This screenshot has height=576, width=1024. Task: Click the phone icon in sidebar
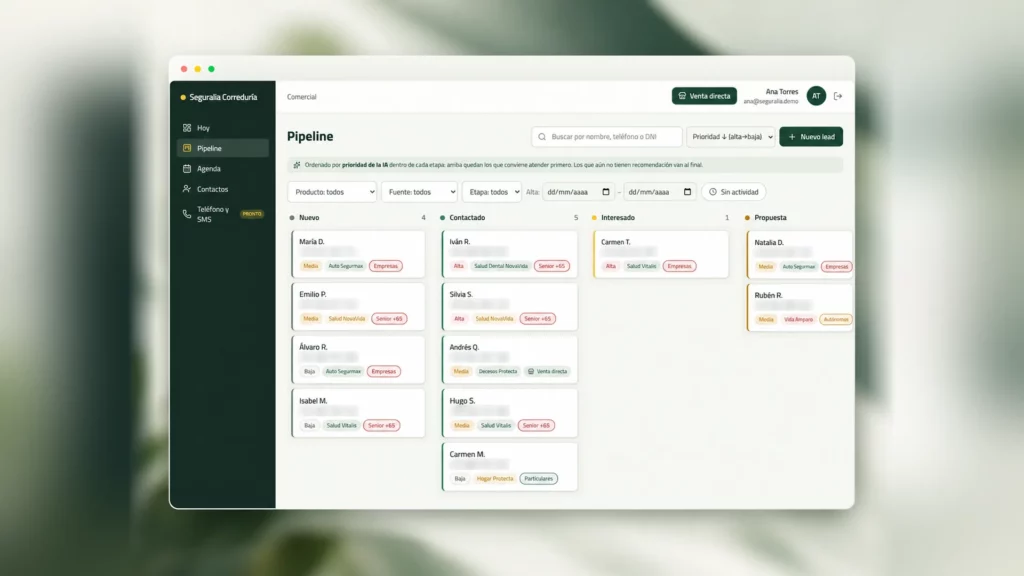tap(187, 214)
